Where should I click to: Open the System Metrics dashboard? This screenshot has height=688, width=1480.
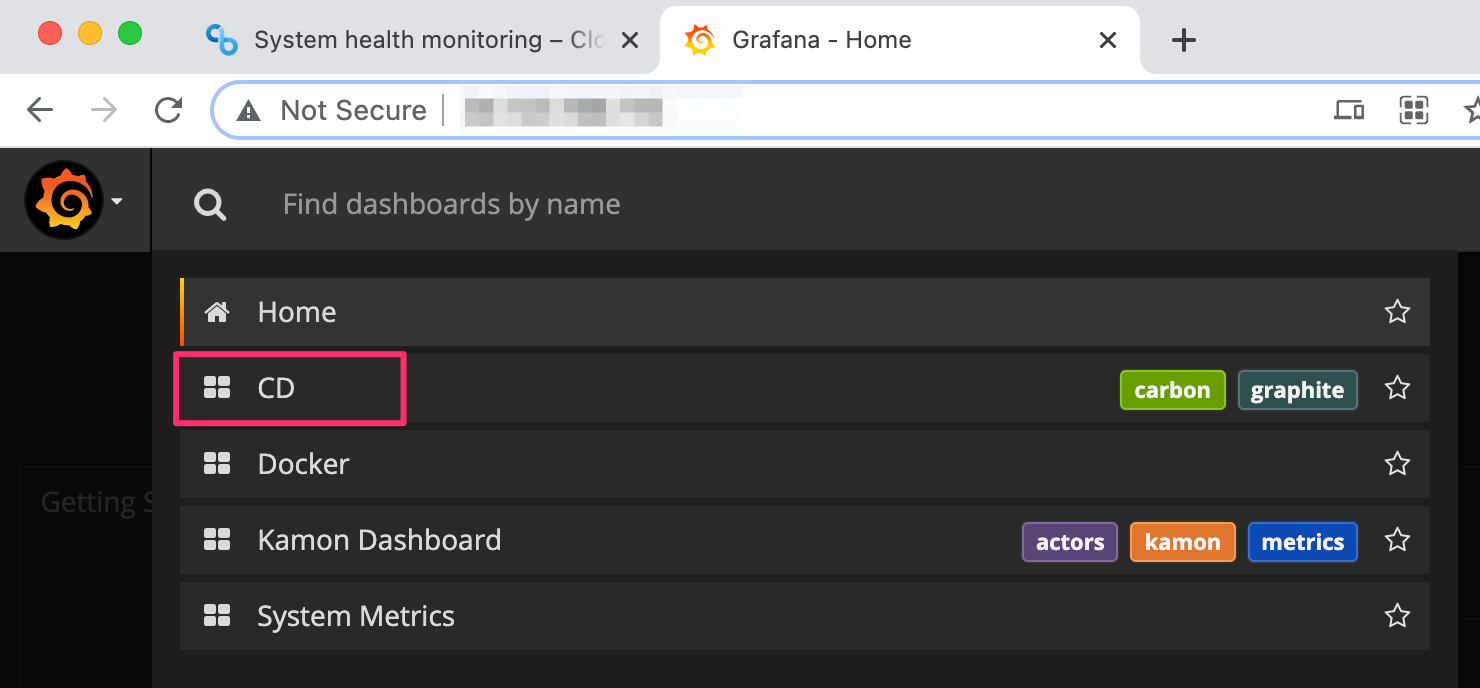pos(355,616)
